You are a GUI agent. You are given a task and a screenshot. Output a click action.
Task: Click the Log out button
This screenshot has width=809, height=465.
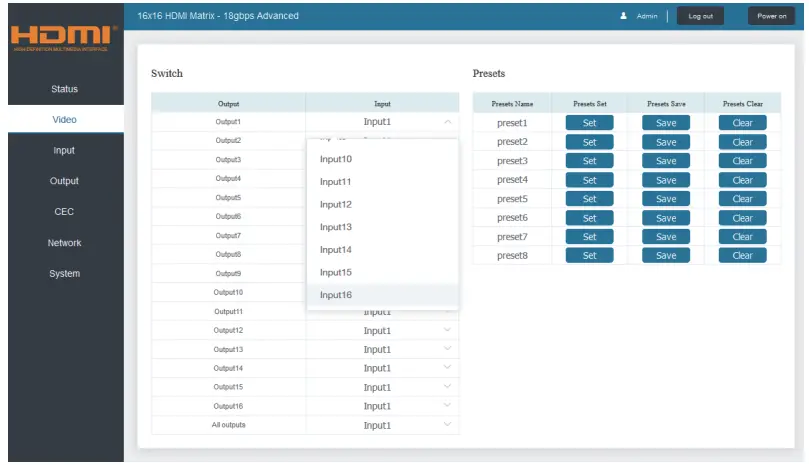point(700,16)
